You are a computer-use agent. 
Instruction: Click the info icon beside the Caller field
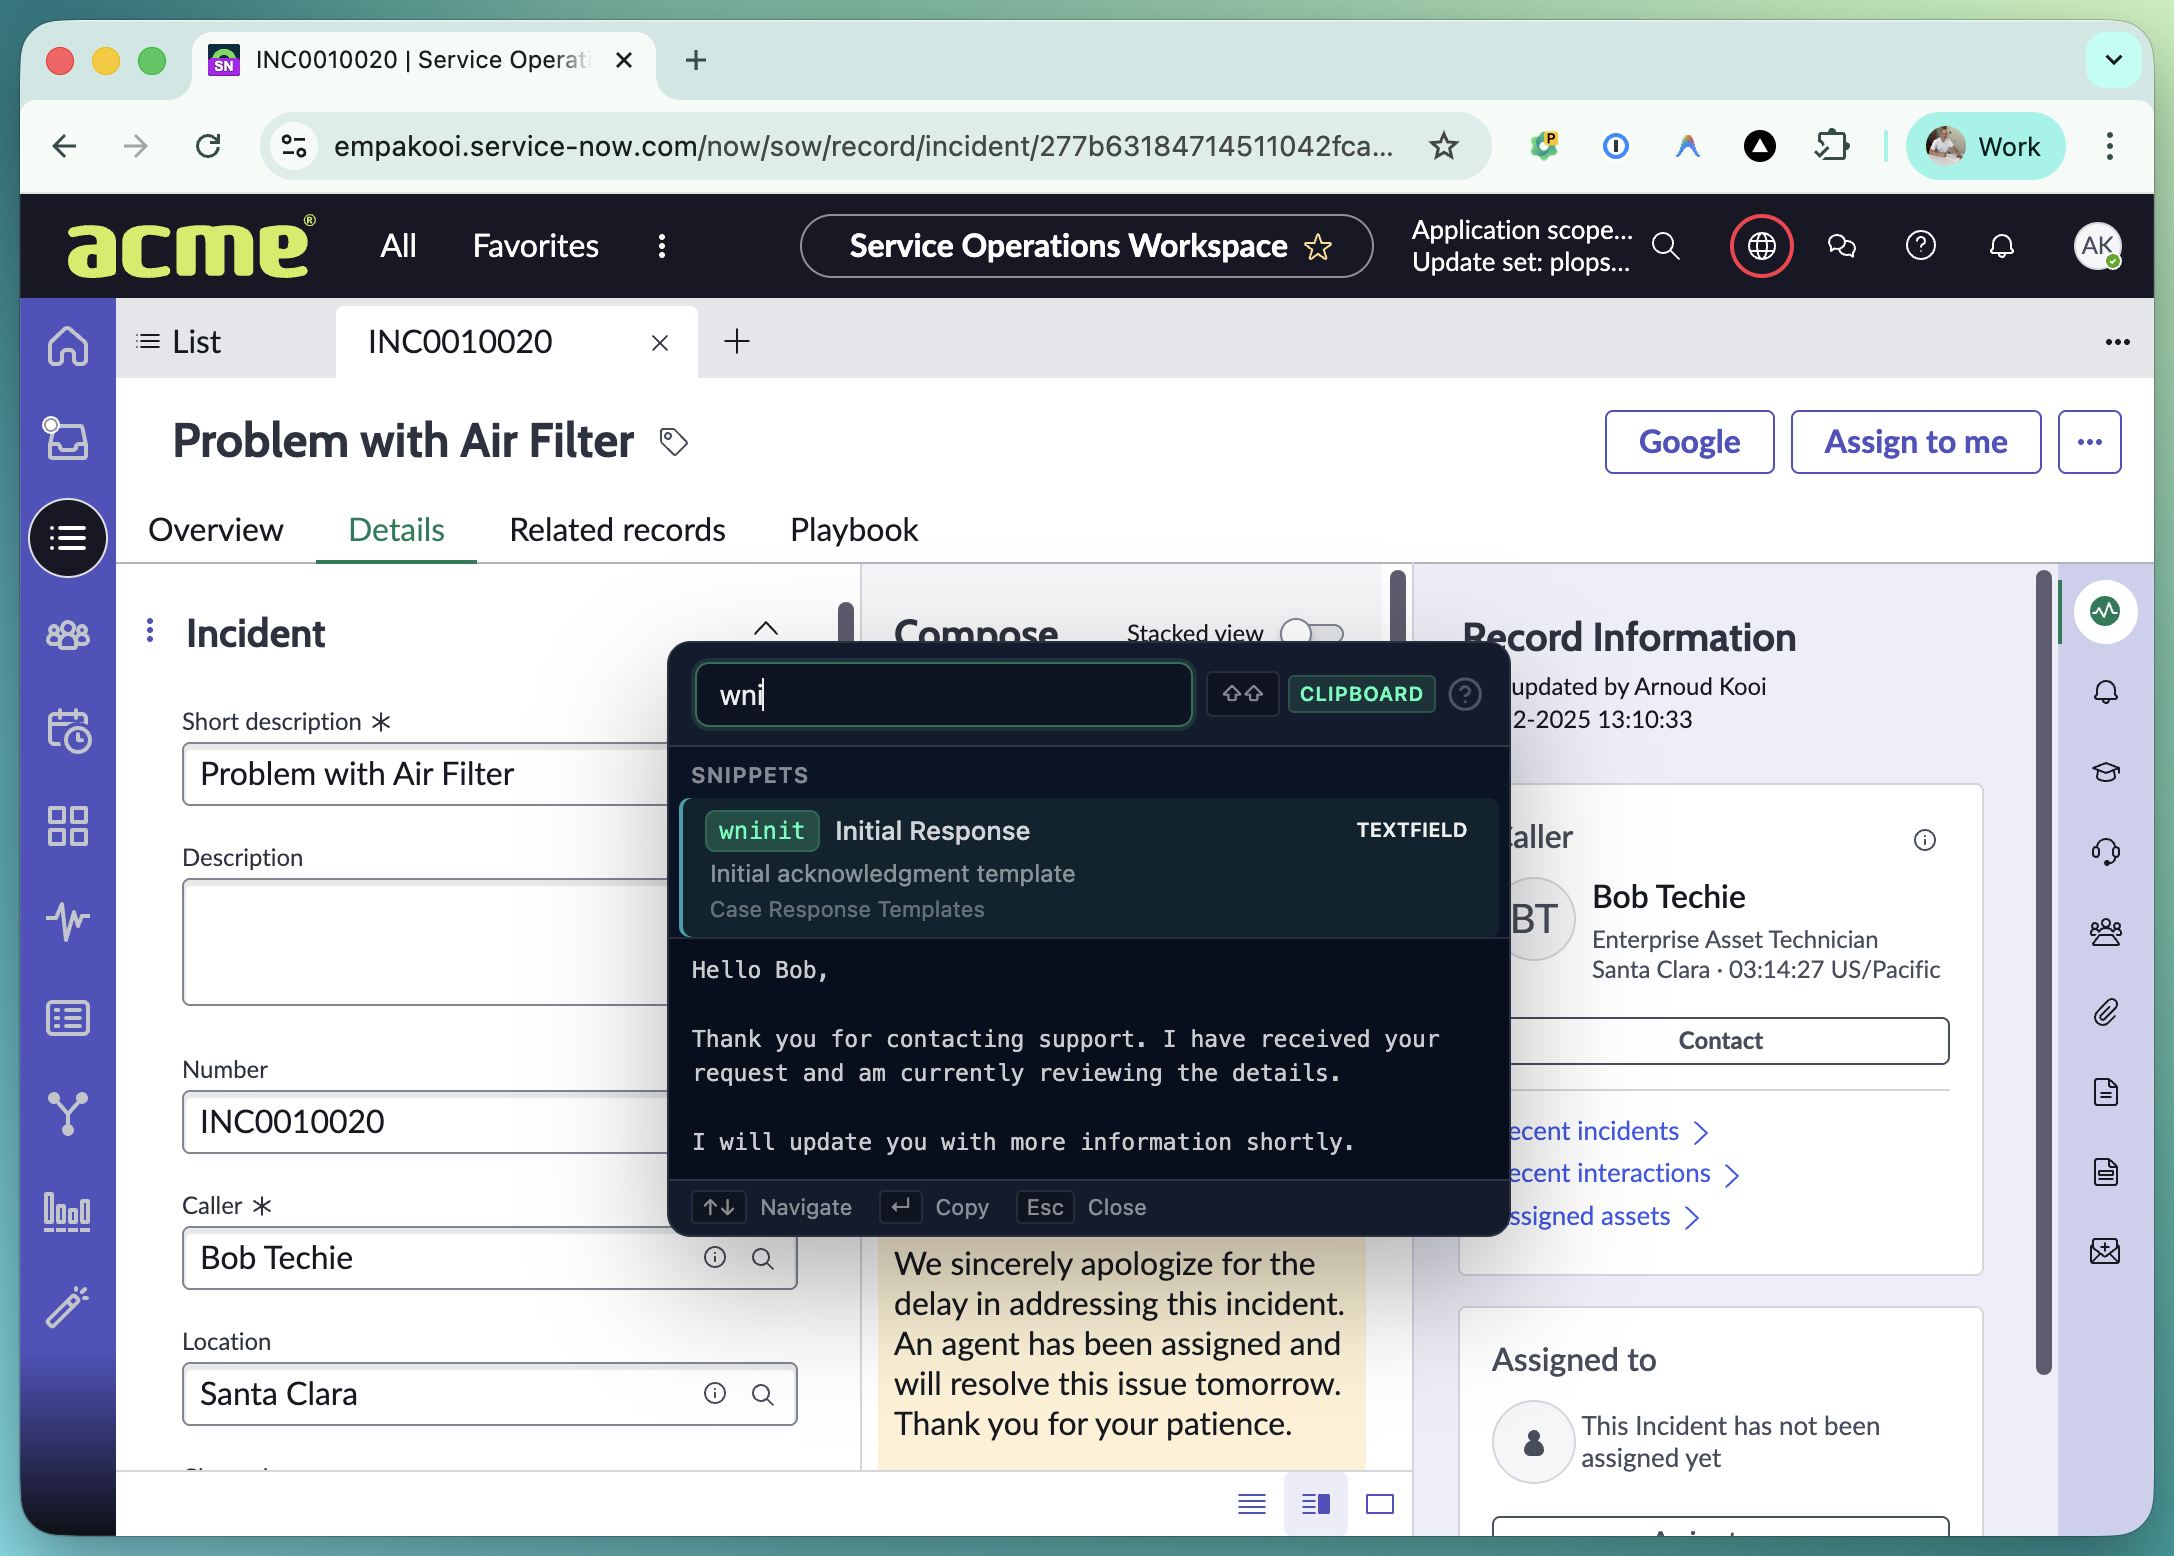(x=715, y=1258)
